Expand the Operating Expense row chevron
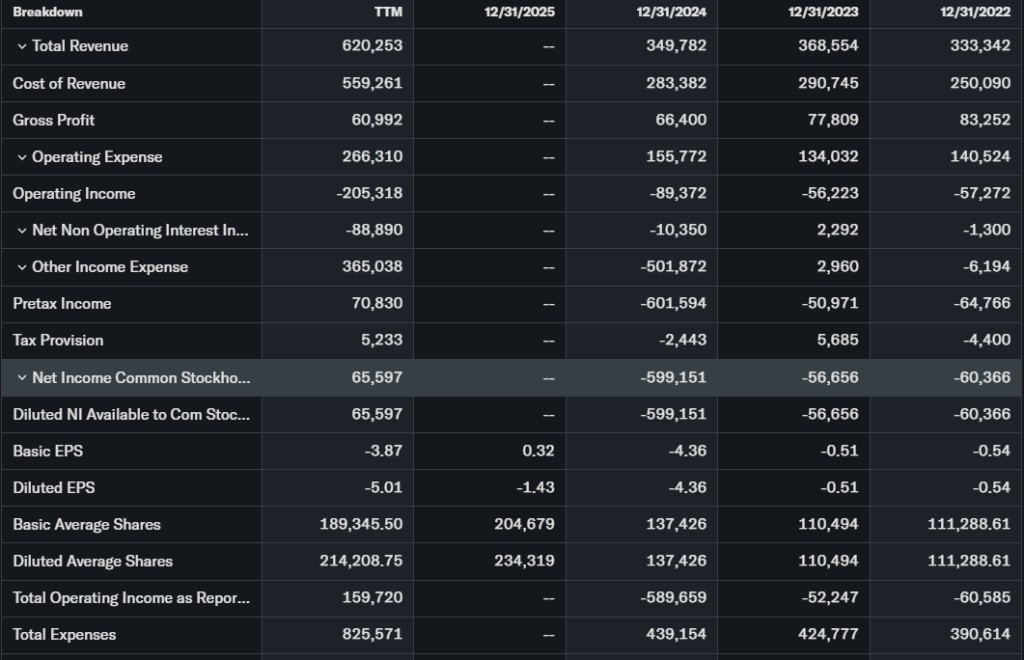The width and height of the screenshot is (1024, 660). (x=22, y=157)
